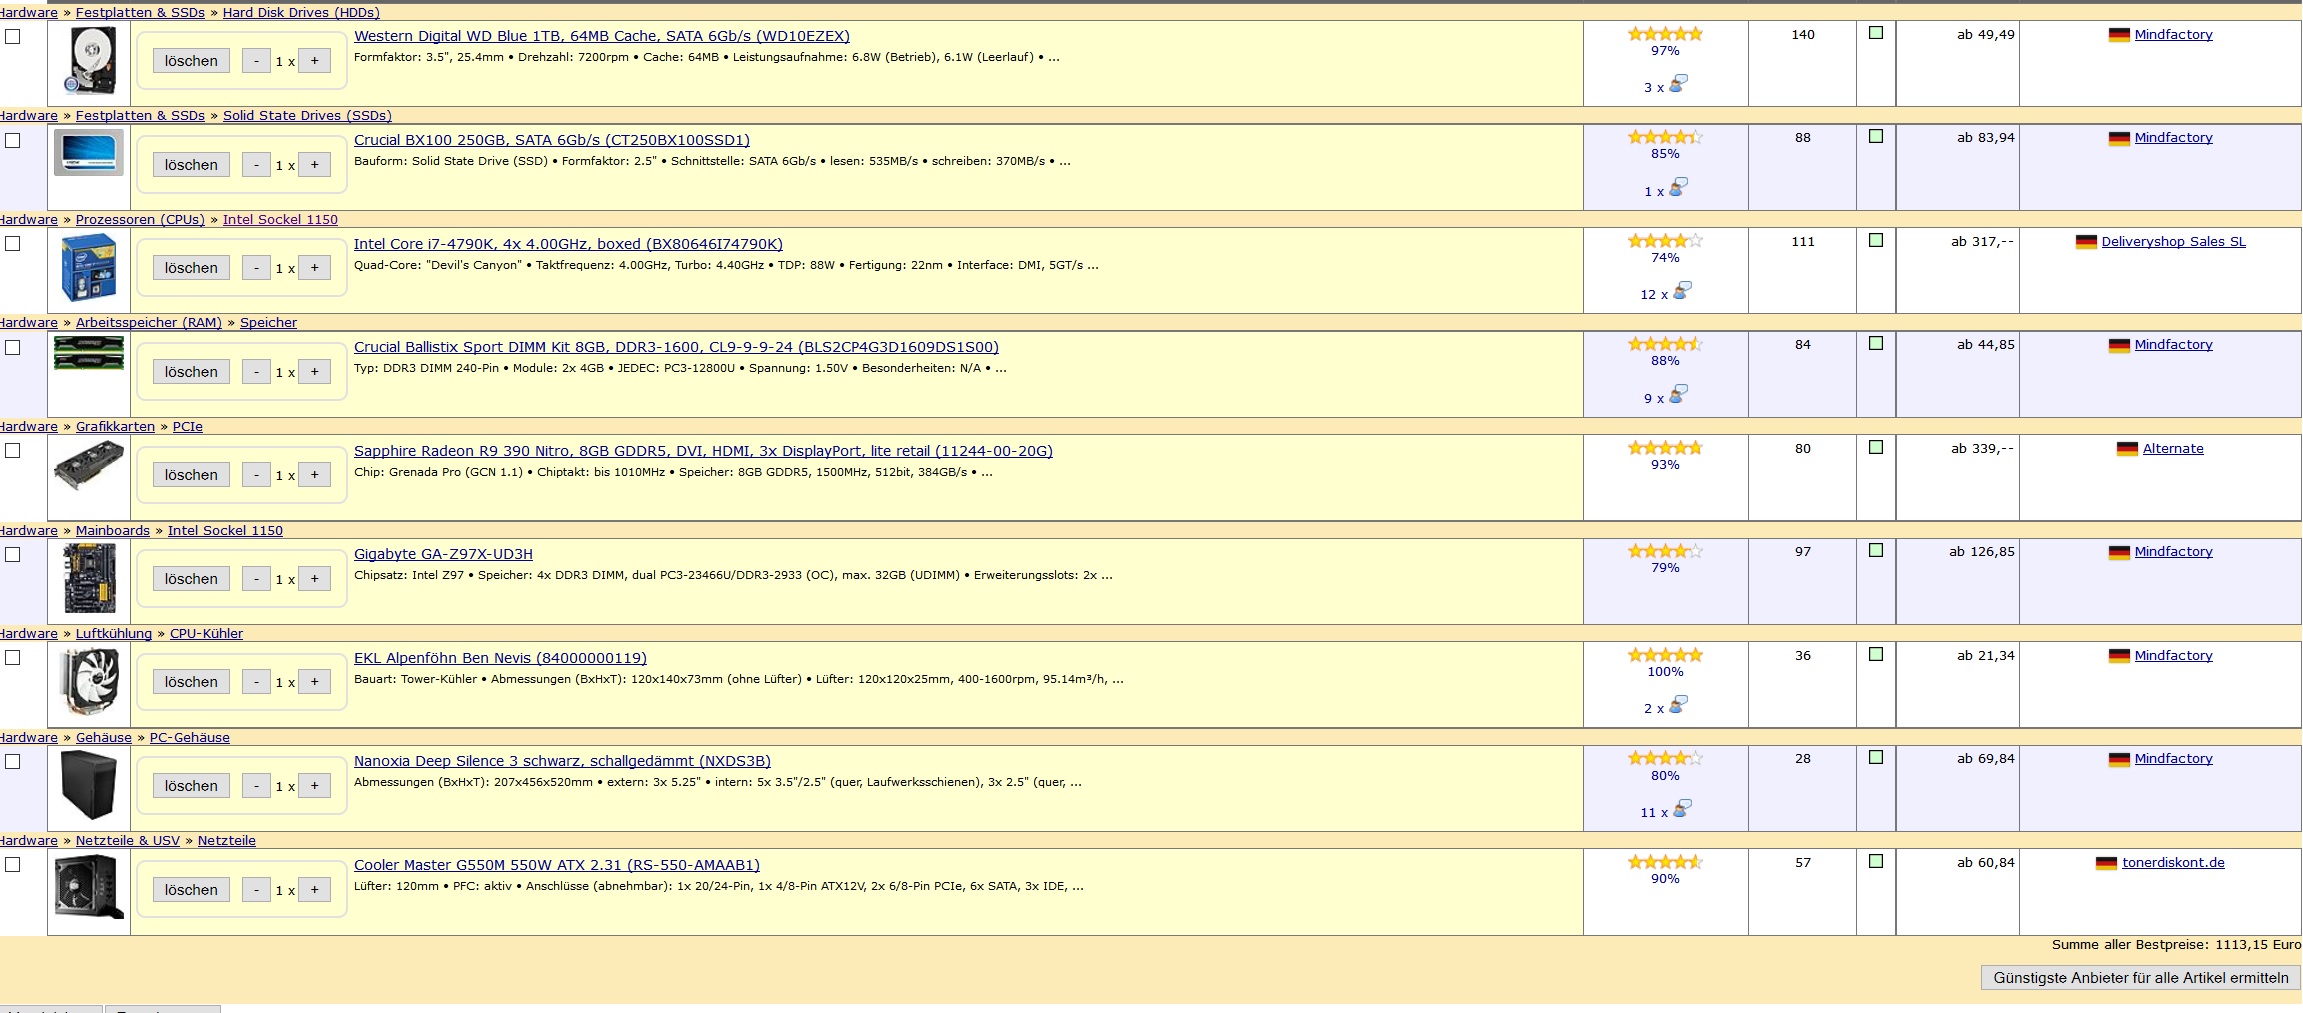Tick the selection checkbox for the EKL Alpenföhn Ben Nevis
2303x1013 pixels.
pyautogui.click(x=13, y=657)
